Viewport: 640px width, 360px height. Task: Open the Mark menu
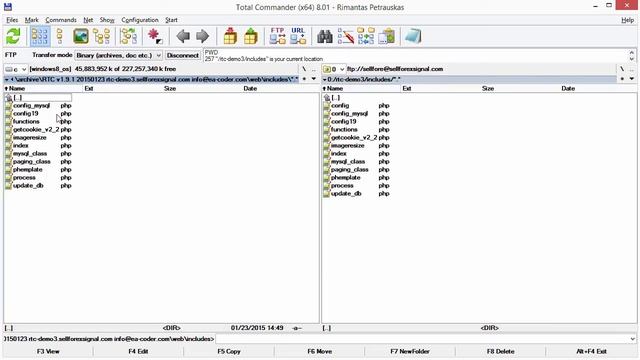click(x=31, y=20)
